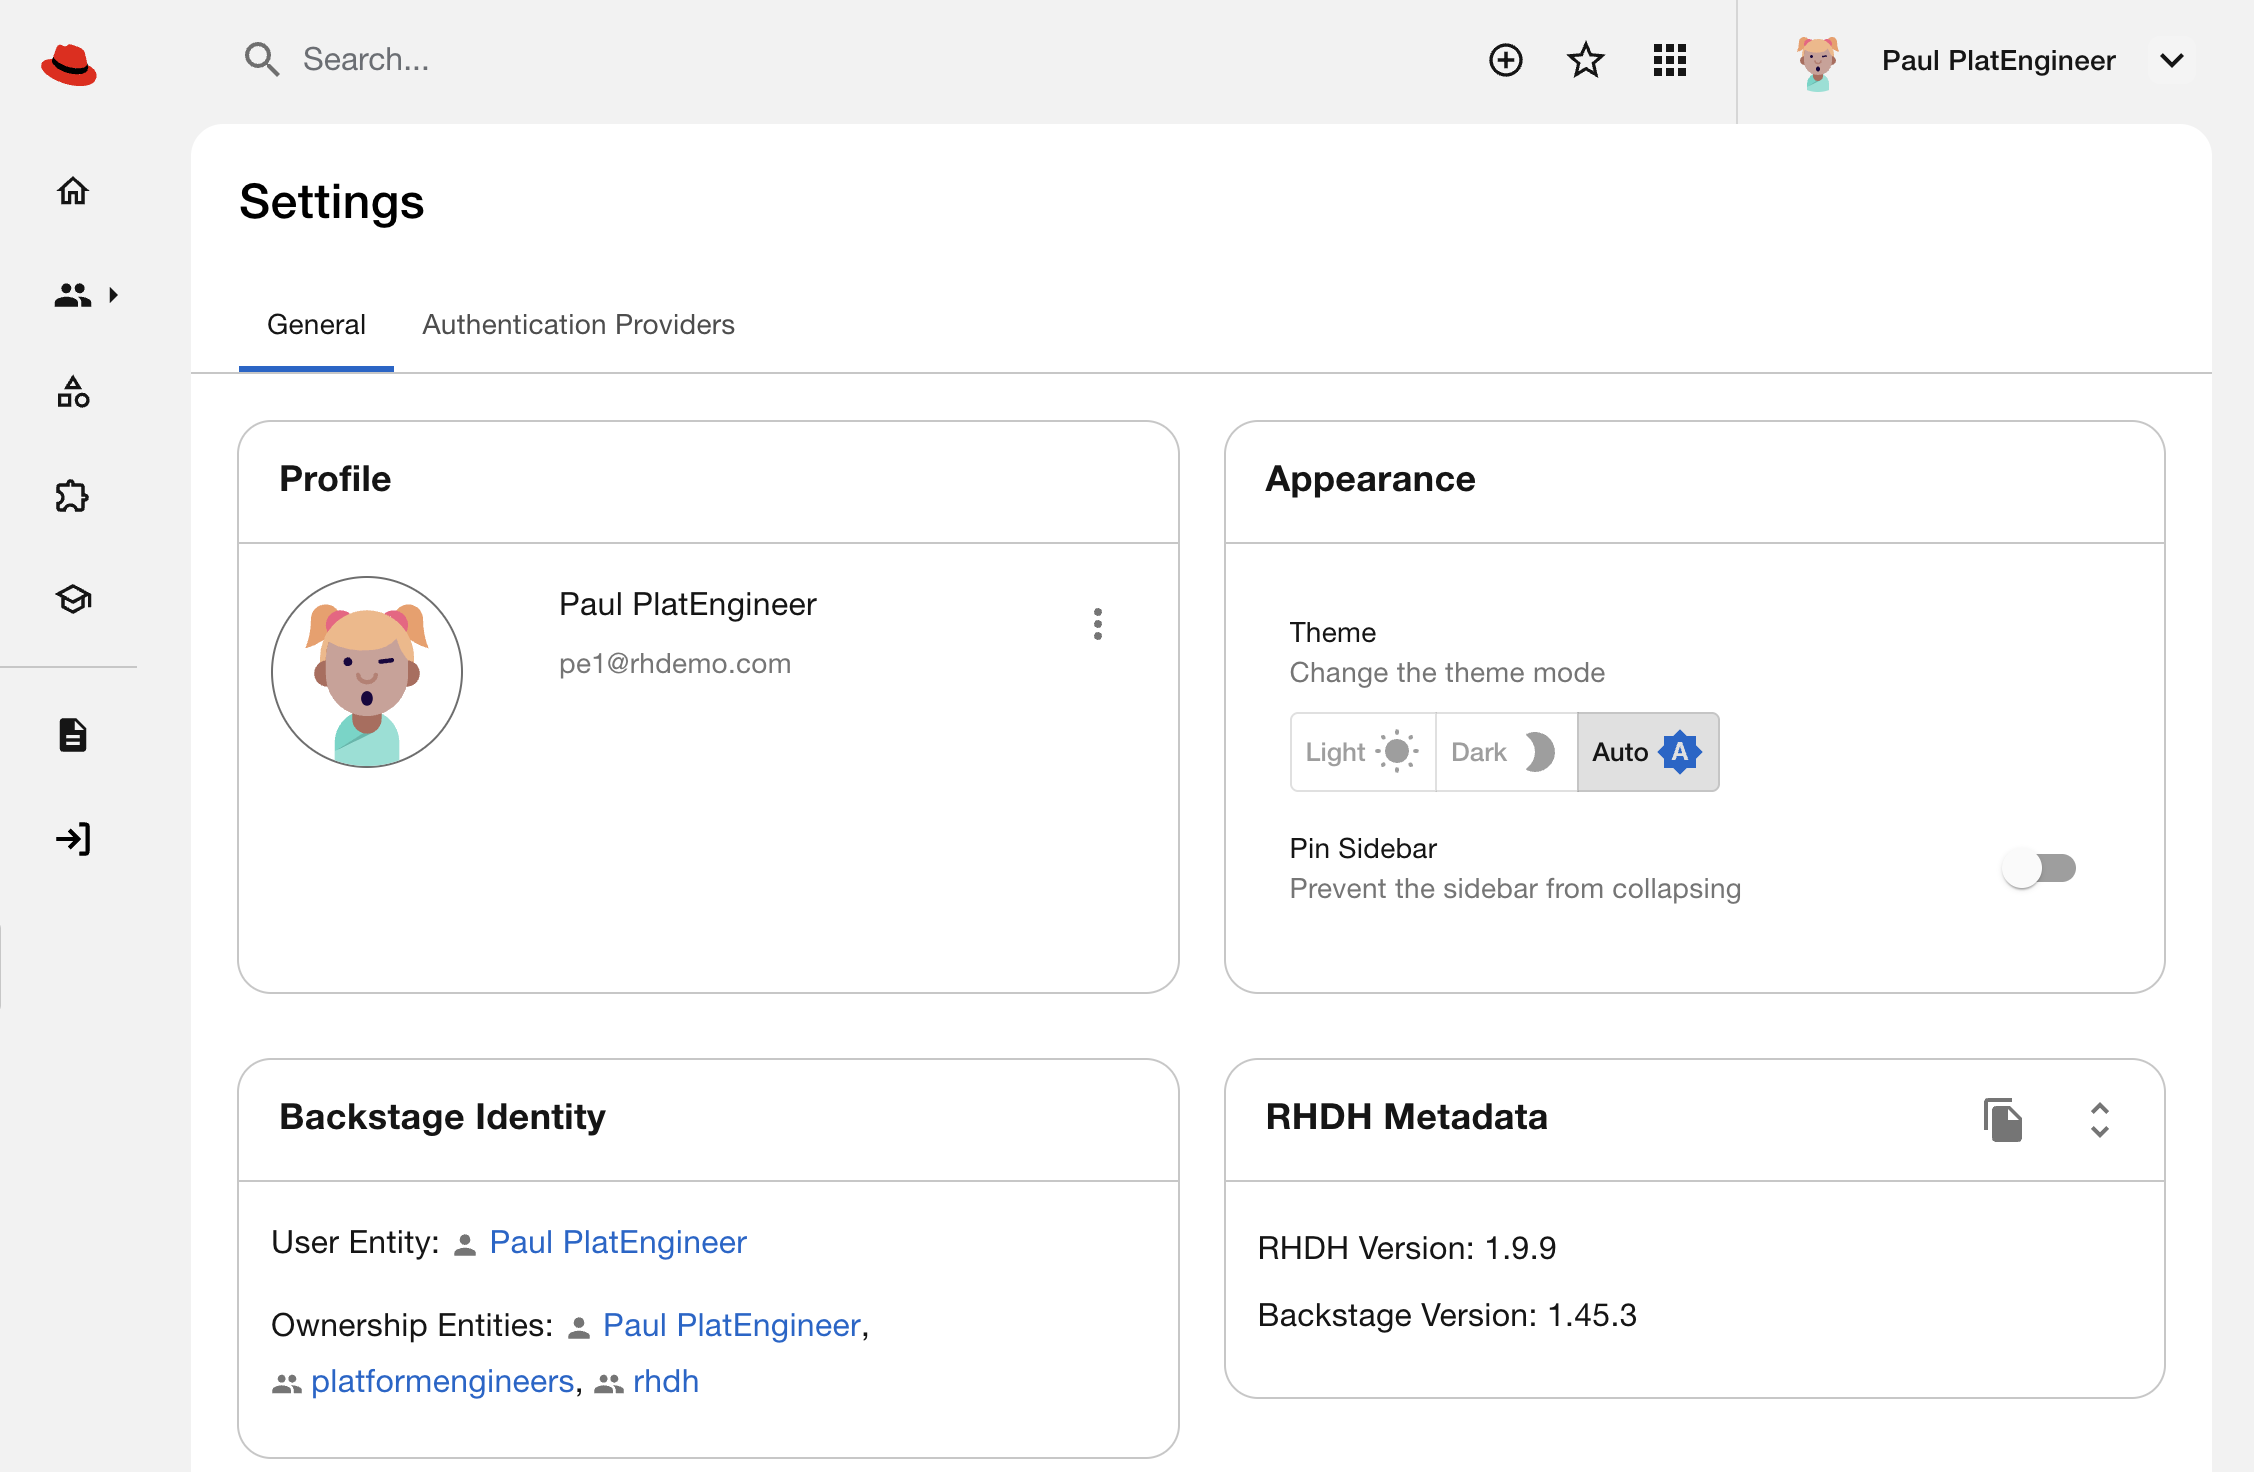Select the RHDH Version: 1.9.9 text
The height and width of the screenshot is (1472, 2254).
coord(1407,1248)
